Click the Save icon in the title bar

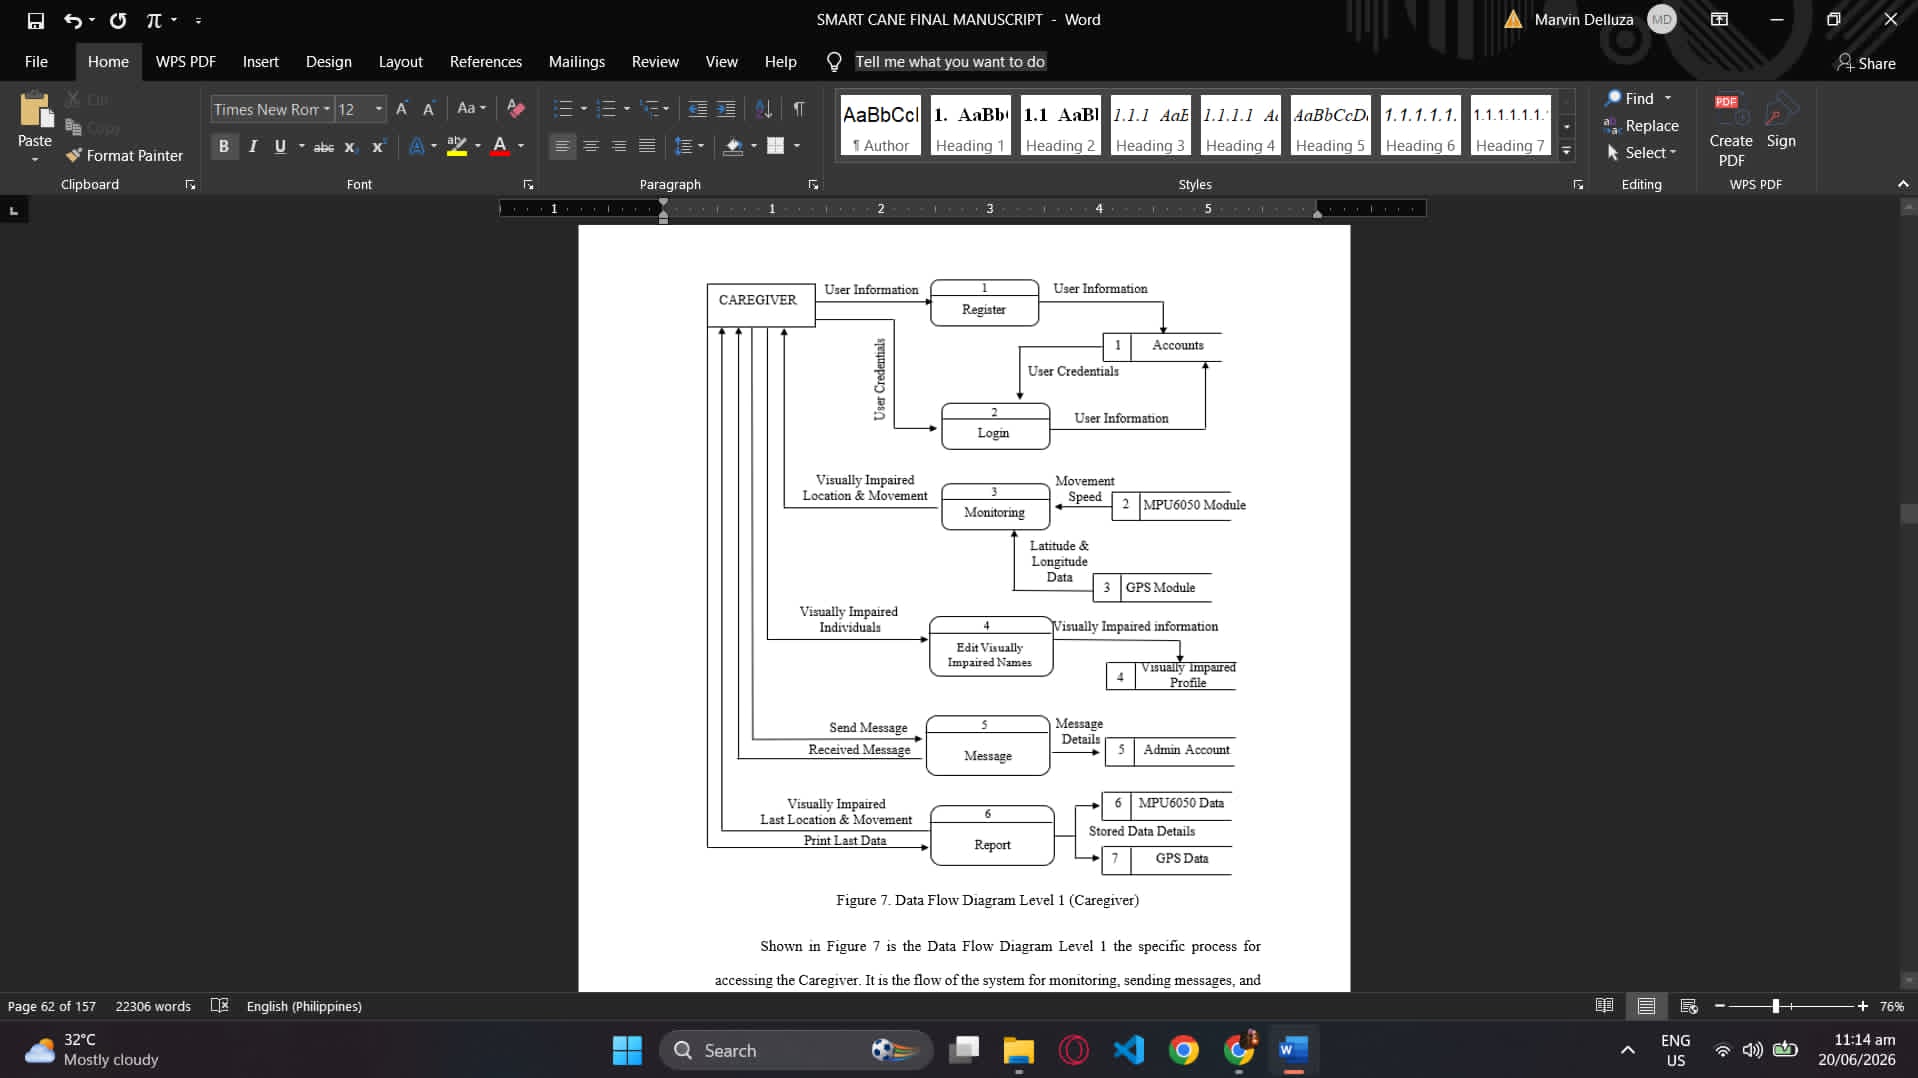coord(36,20)
